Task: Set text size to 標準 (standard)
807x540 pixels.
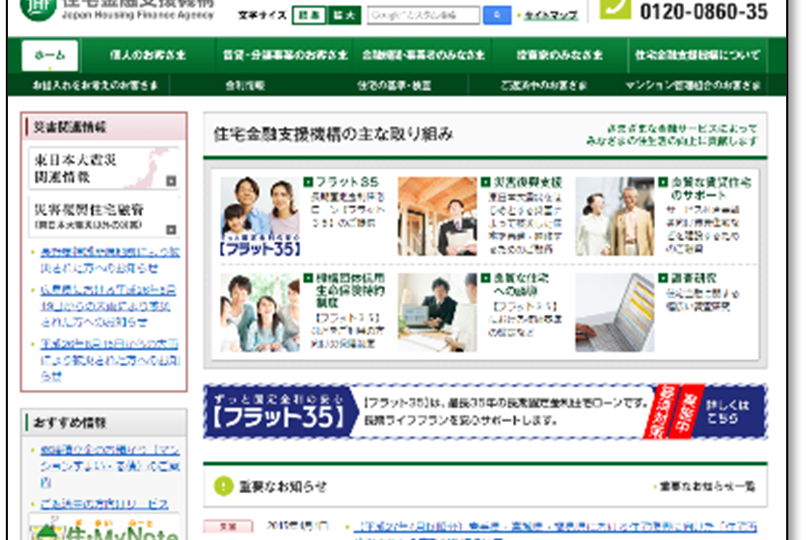Action: 309,15
